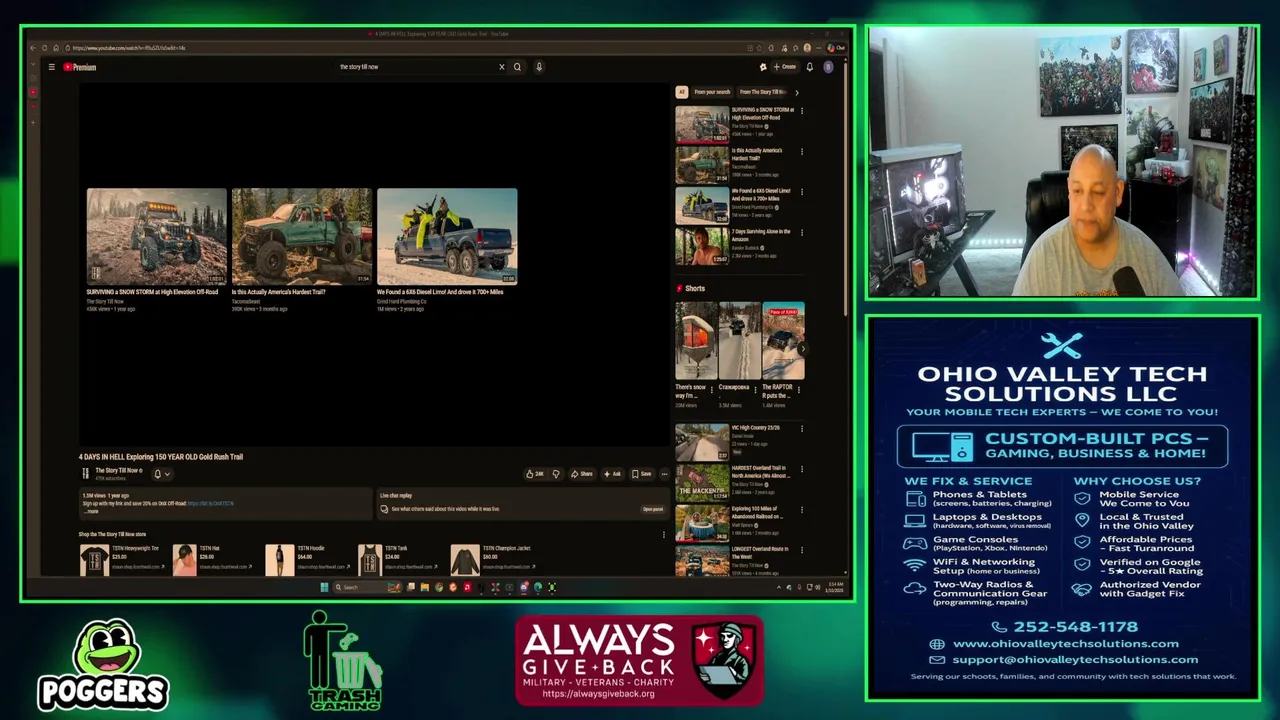This screenshot has height=720, width=1280.
Task: Open the 'TSTN Heavyweight Tee' merch item
Action: coord(121,558)
